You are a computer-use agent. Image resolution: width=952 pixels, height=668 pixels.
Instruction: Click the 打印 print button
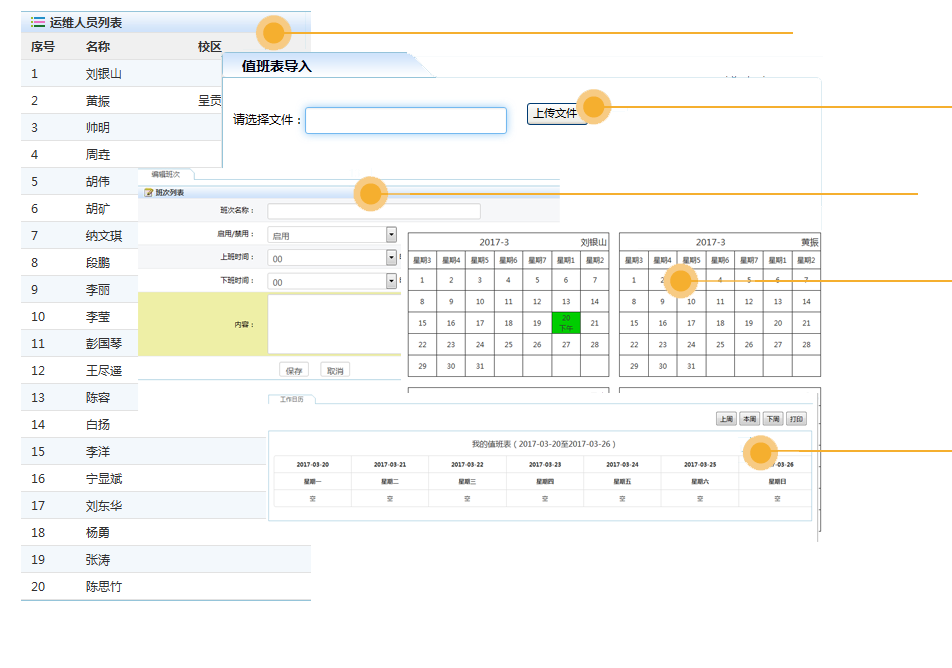coord(796,419)
